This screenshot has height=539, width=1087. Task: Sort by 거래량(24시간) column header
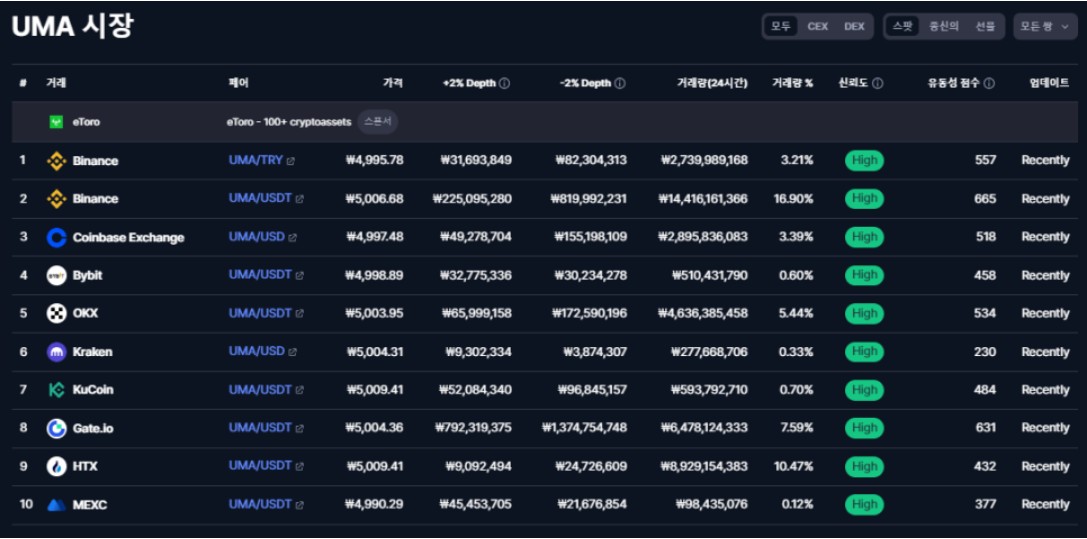pyautogui.click(x=712, y=83)
